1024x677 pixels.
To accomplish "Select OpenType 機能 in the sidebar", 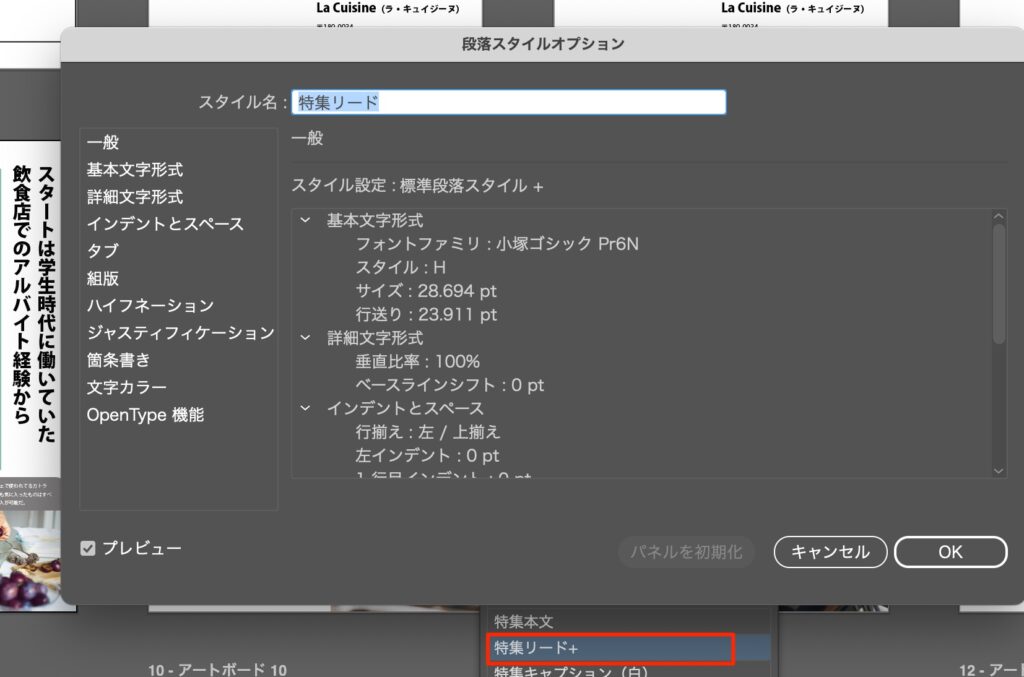I will point(145,414).
